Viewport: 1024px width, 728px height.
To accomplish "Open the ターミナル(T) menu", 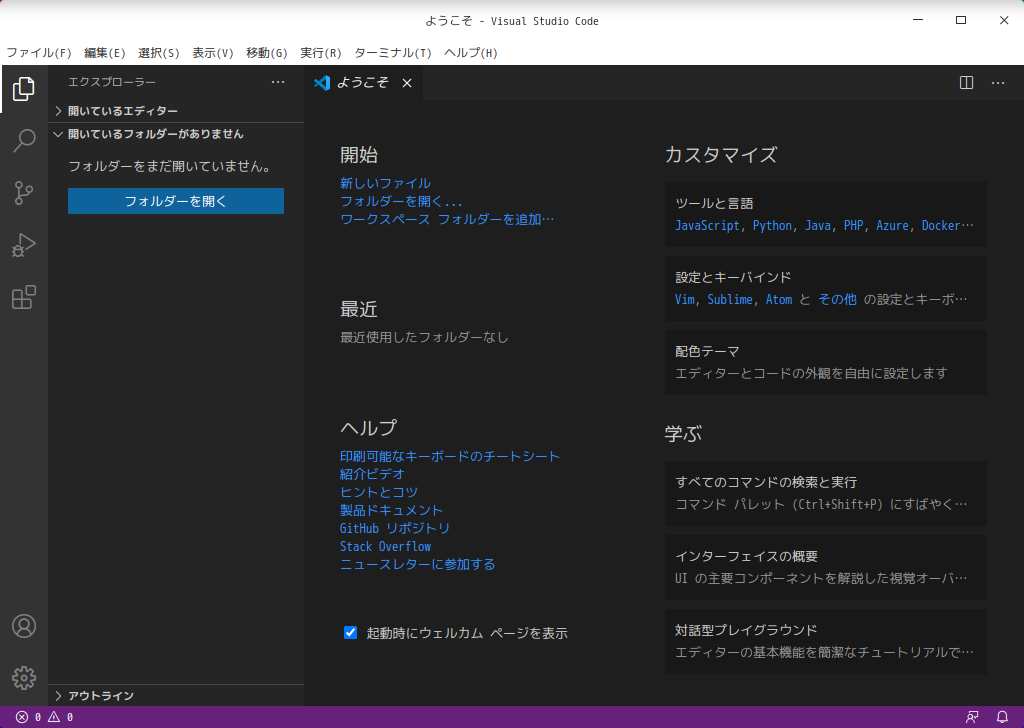I will [393, 53].
